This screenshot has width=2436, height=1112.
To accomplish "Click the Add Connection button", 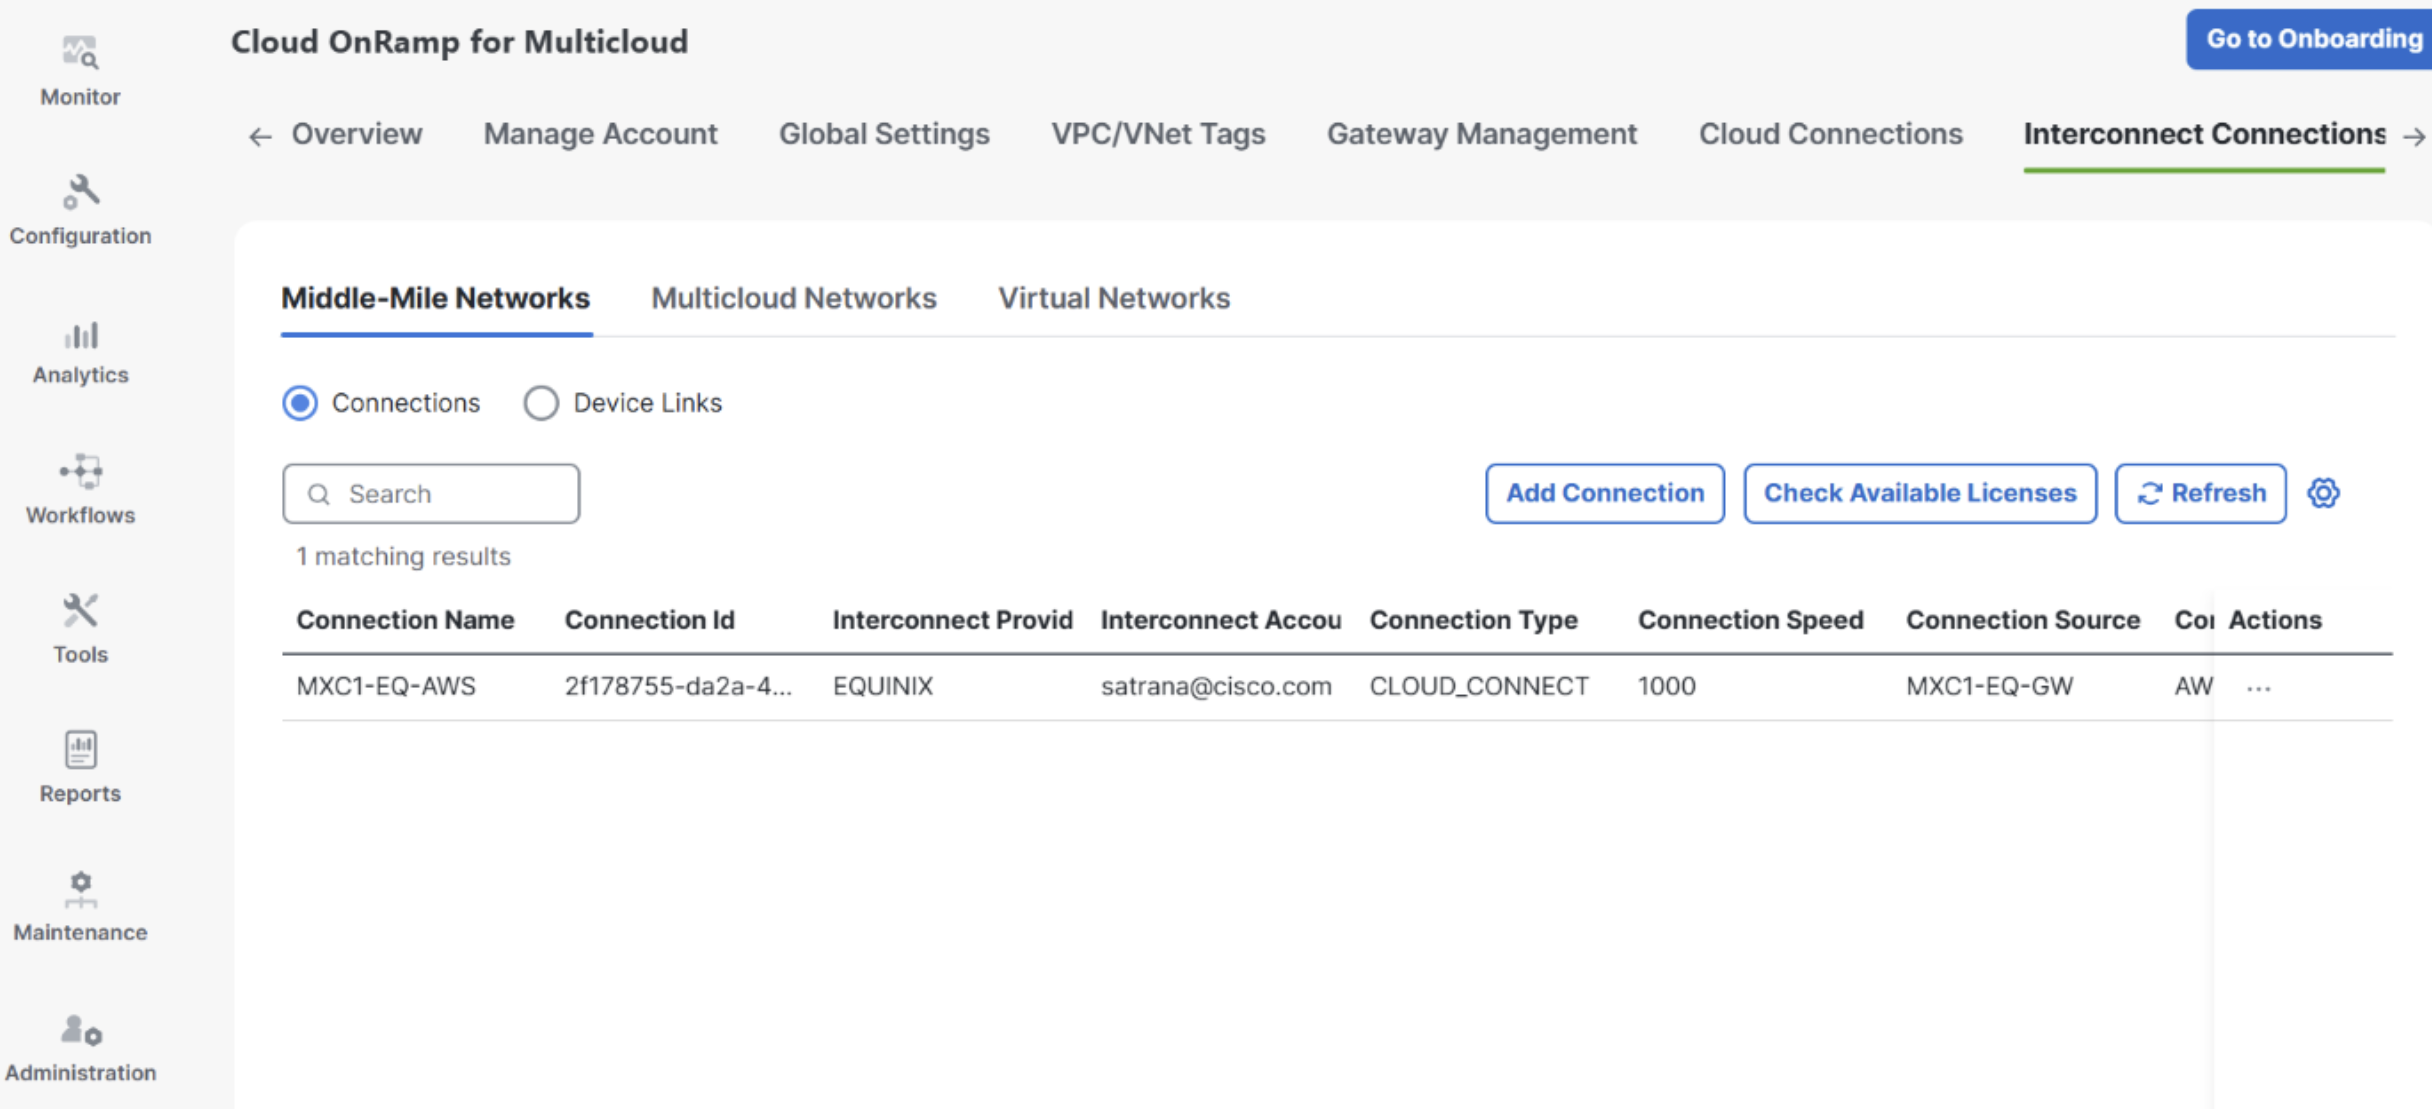I will click(x=1607, y=494).
